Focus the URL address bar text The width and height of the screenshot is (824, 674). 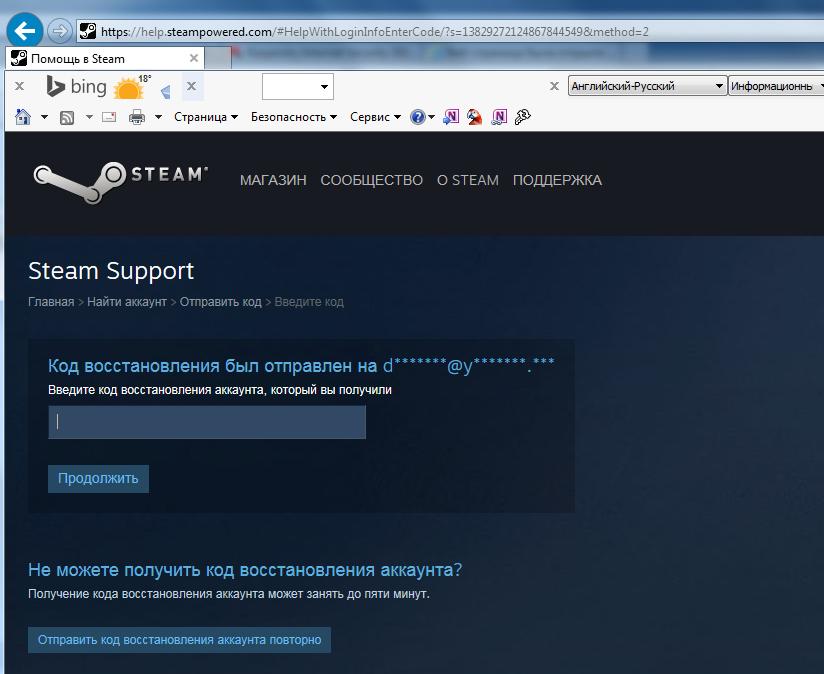[374, 32]
